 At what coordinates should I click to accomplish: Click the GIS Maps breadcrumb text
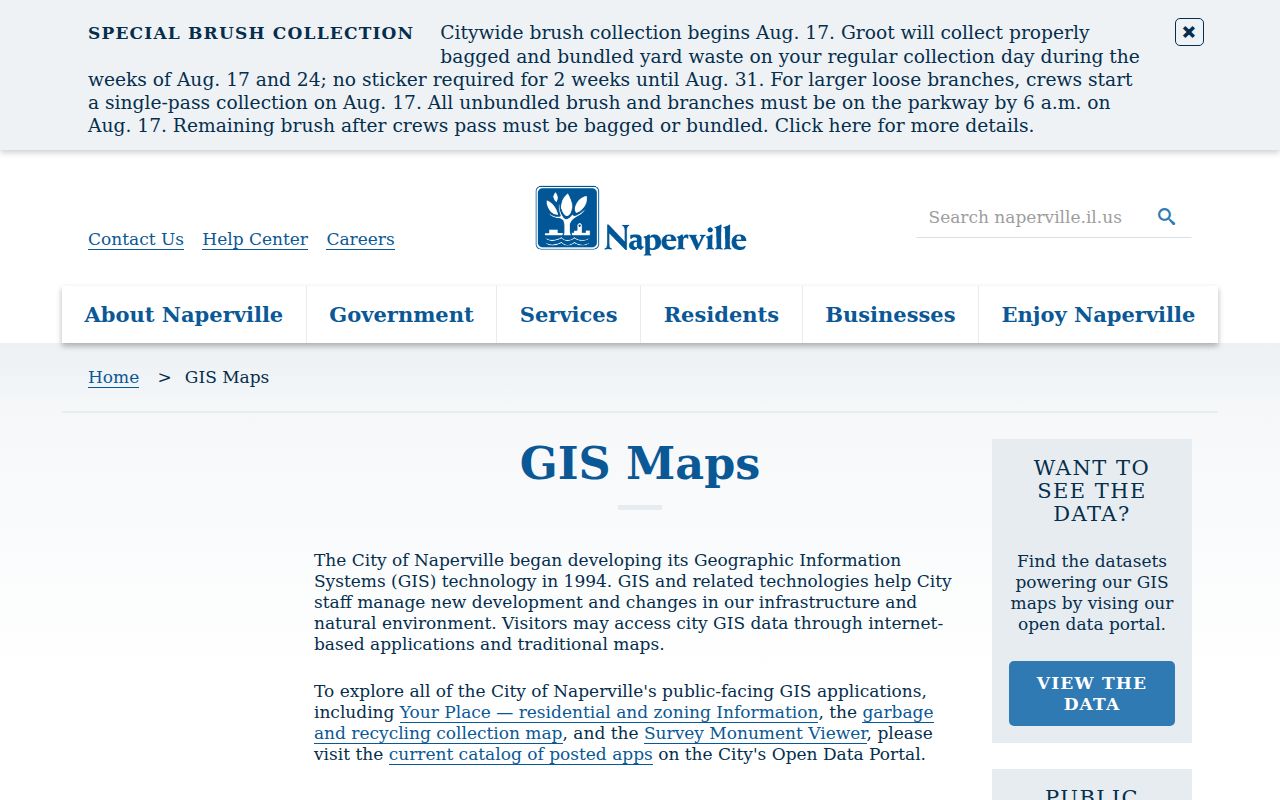pyautogui.click(x=227, y=377)
